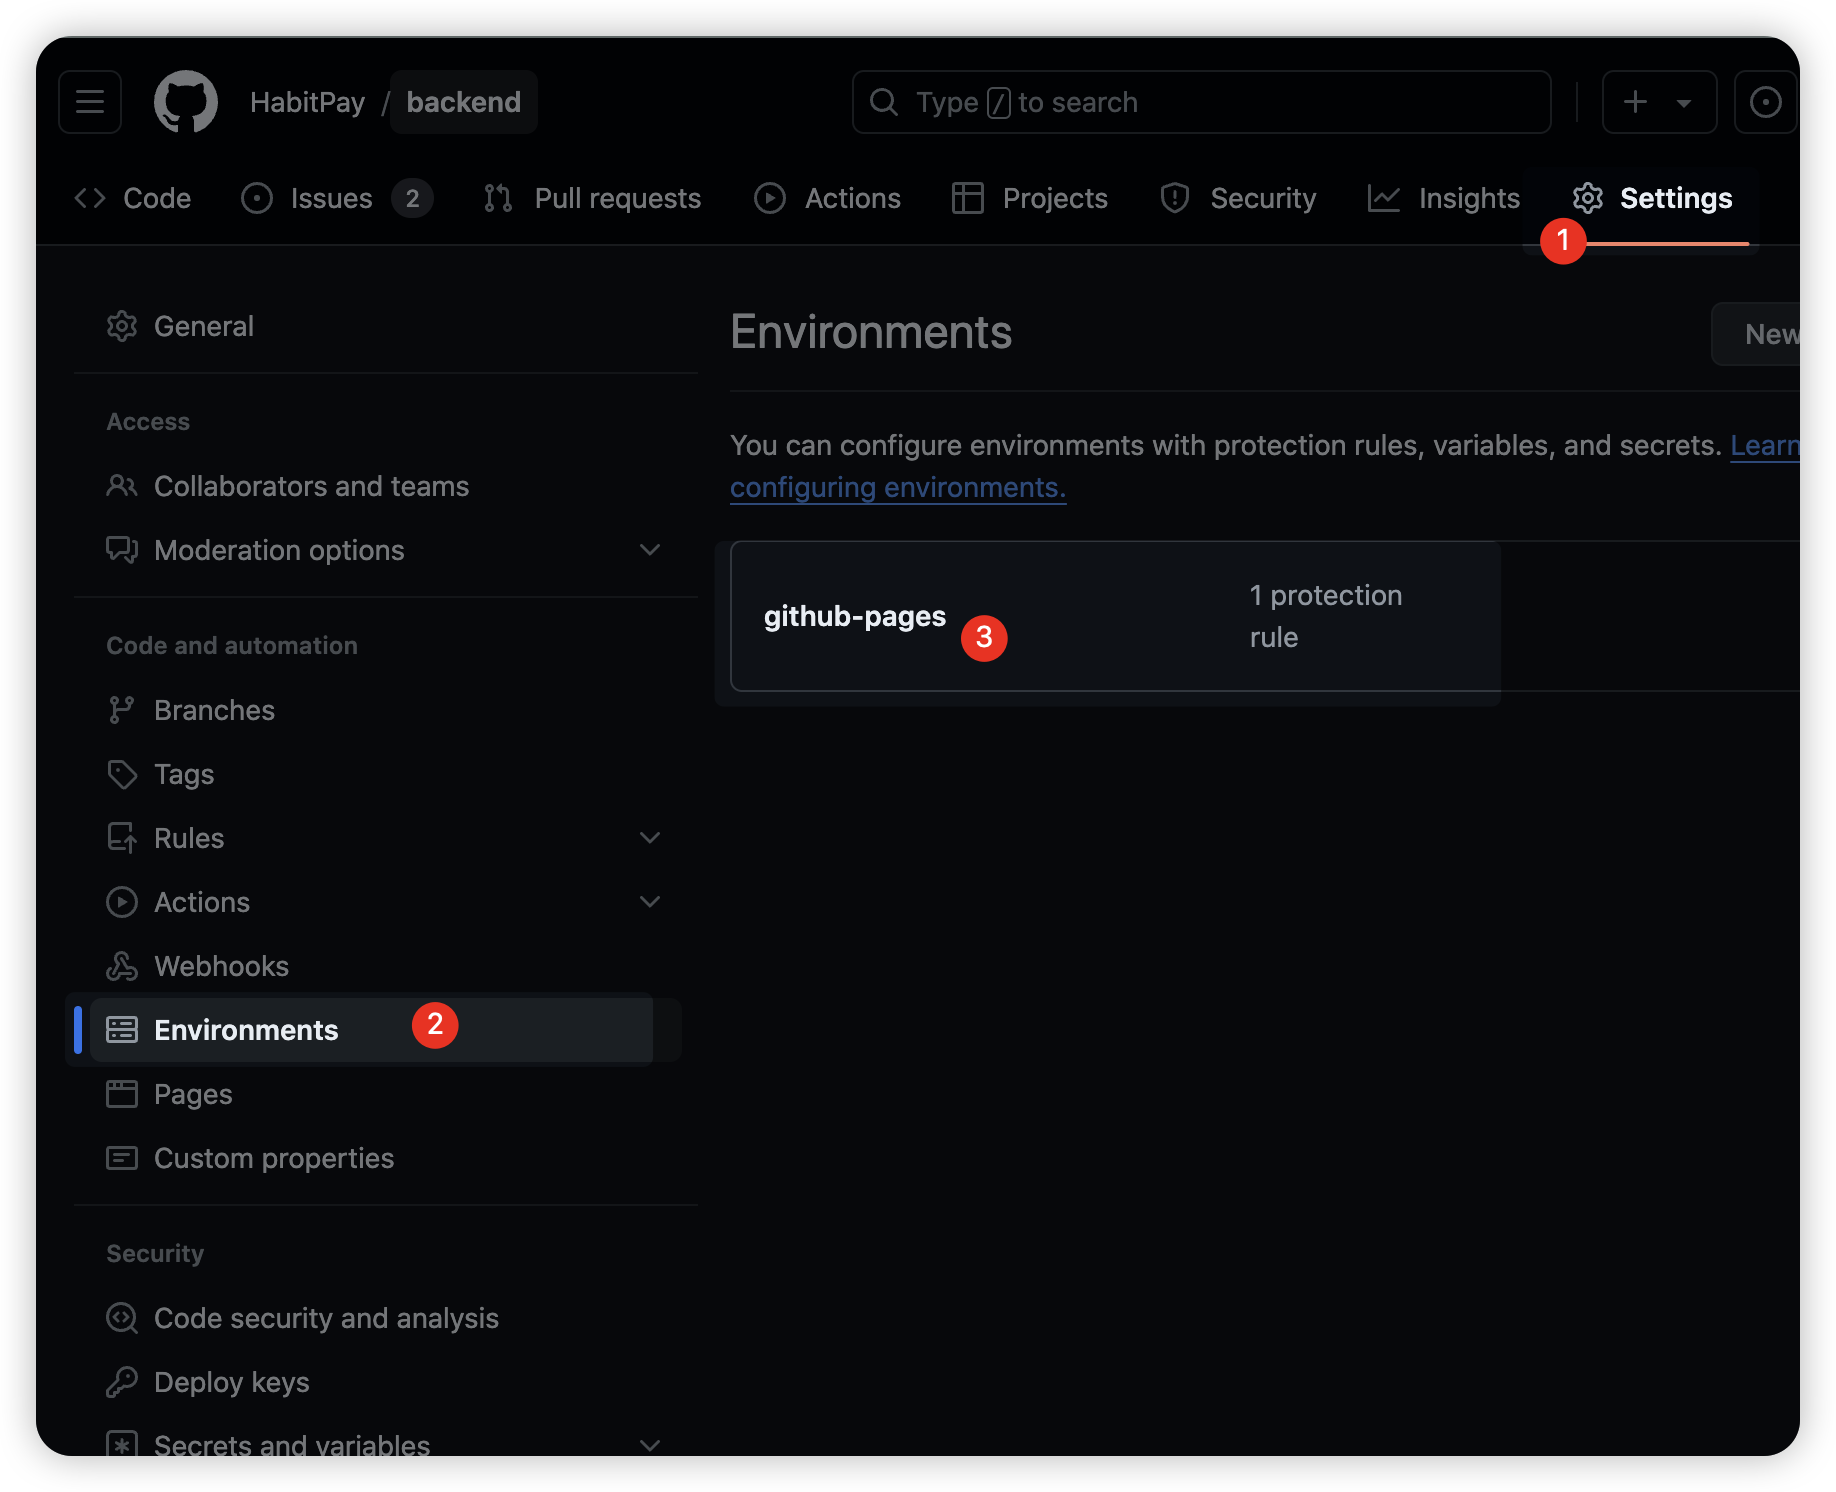
Task: Expand Secrets and variables section
Action: [x=650, y=1445]
